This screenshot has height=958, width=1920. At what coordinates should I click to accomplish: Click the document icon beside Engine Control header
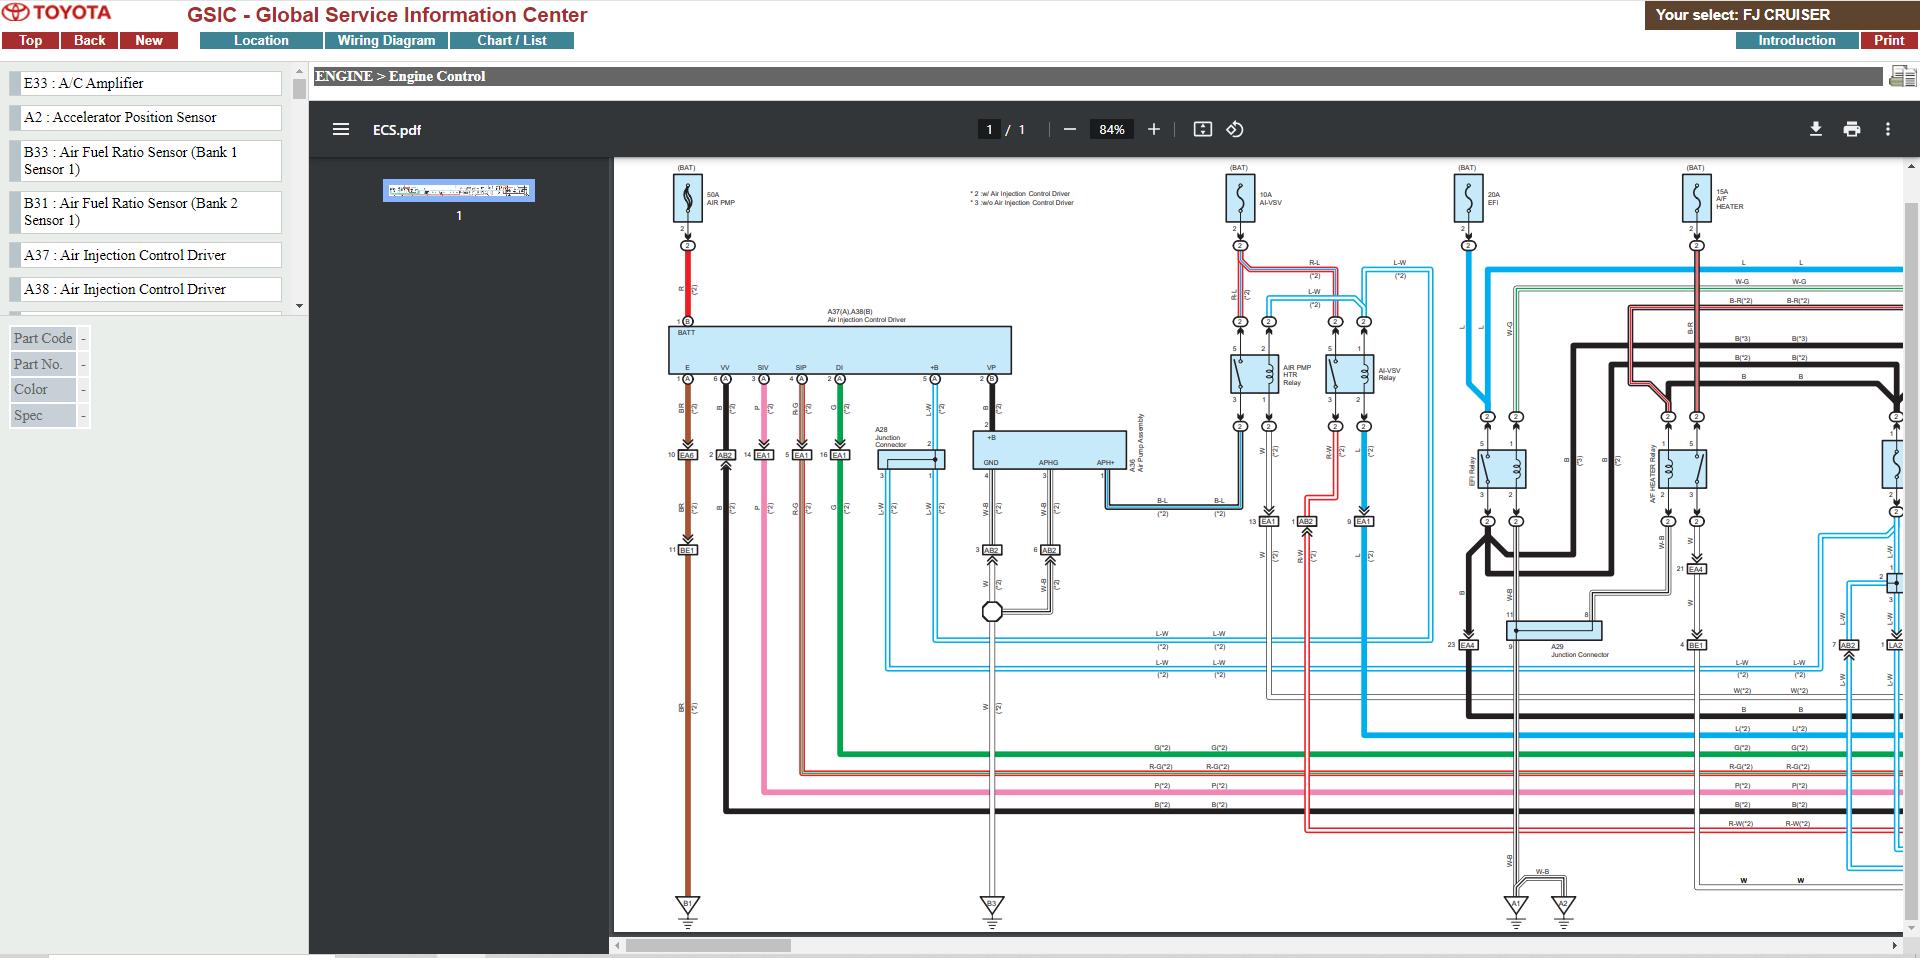[x=1902, y=76]
